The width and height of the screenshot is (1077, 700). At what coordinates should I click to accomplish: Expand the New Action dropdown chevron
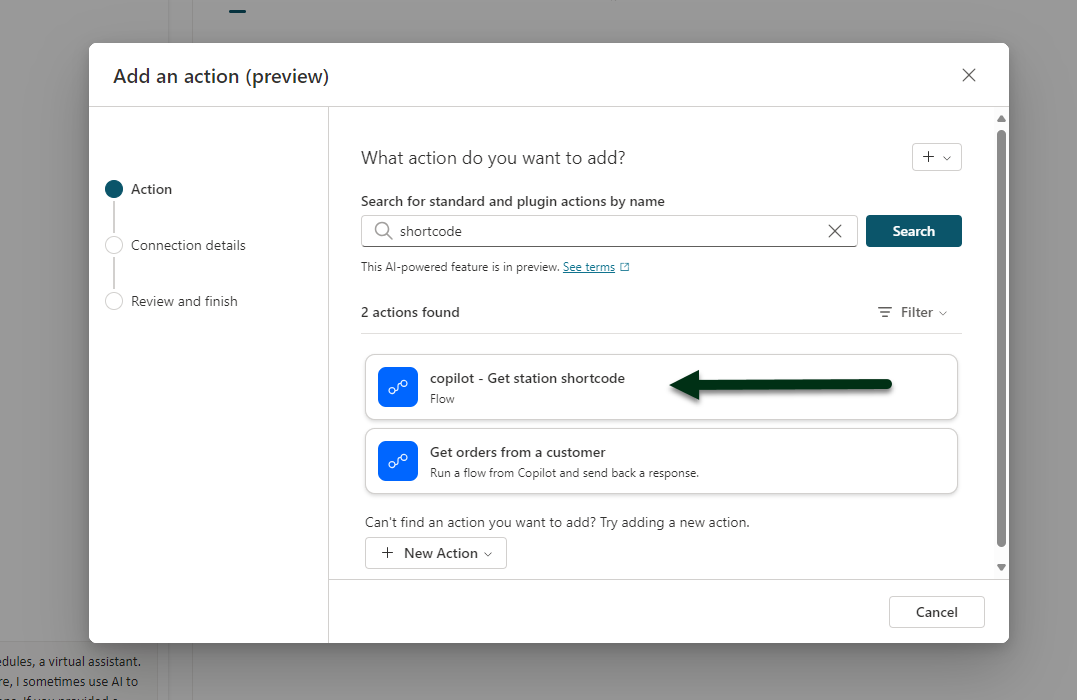coord(488,554)
